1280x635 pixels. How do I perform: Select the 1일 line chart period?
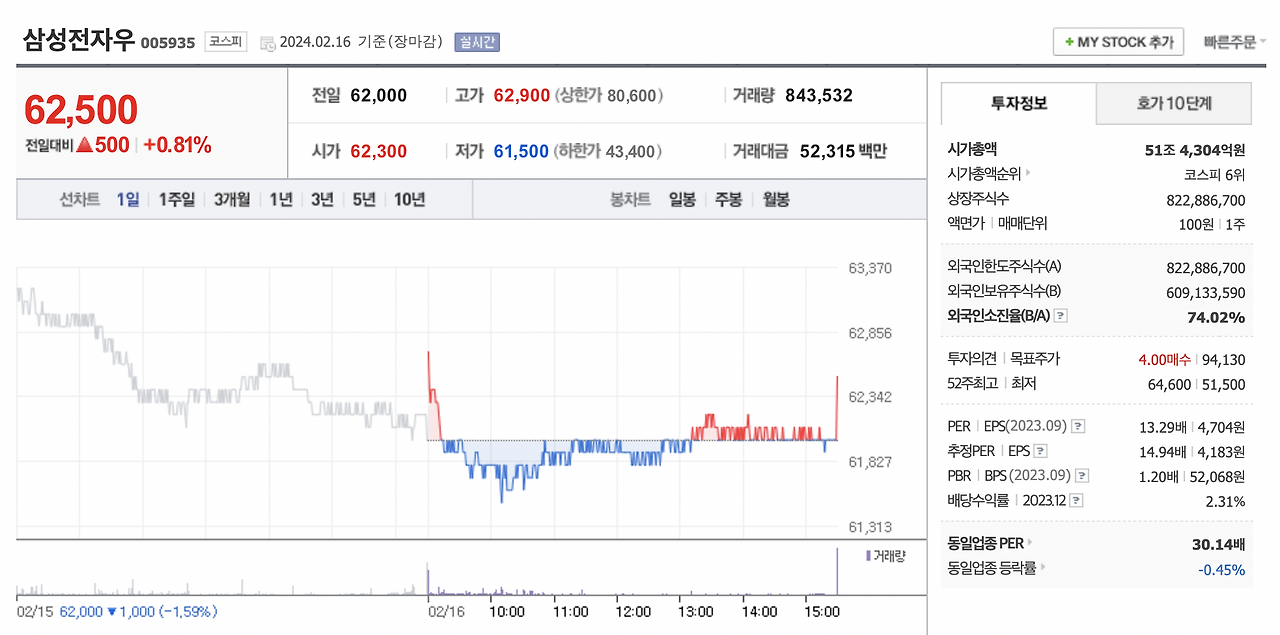(128, 199)
